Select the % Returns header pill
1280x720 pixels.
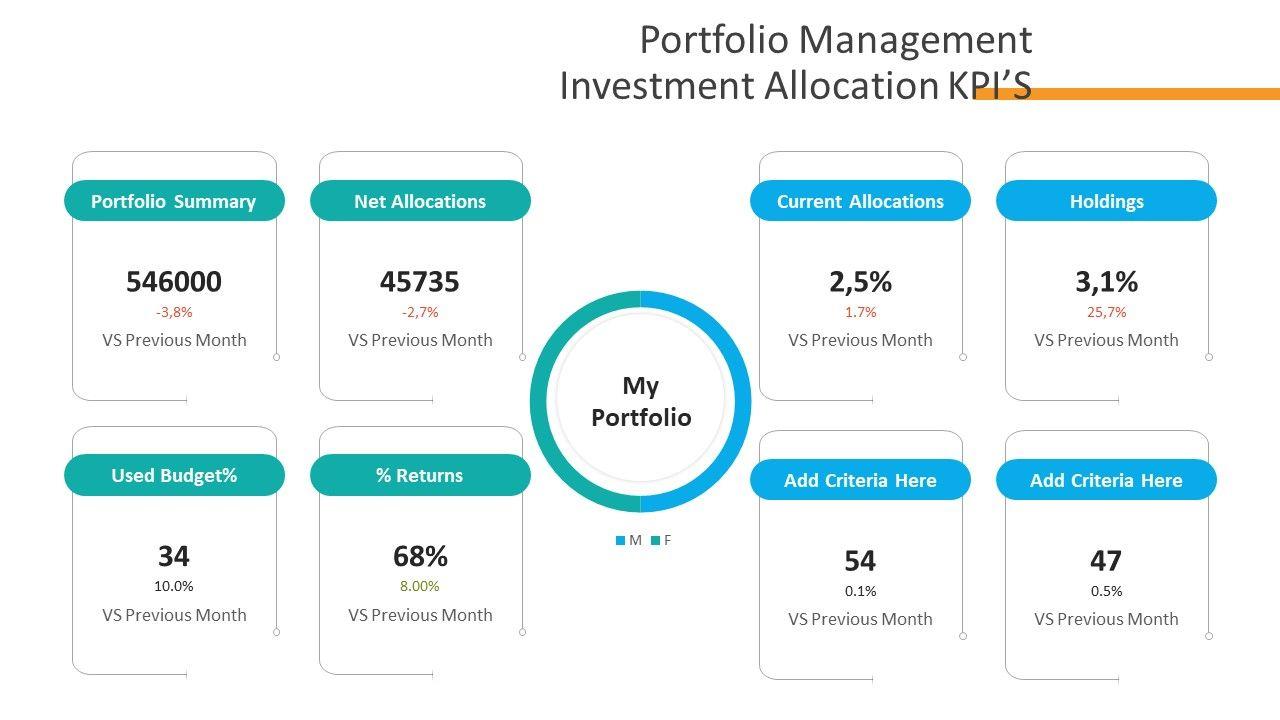coord(420,475)
